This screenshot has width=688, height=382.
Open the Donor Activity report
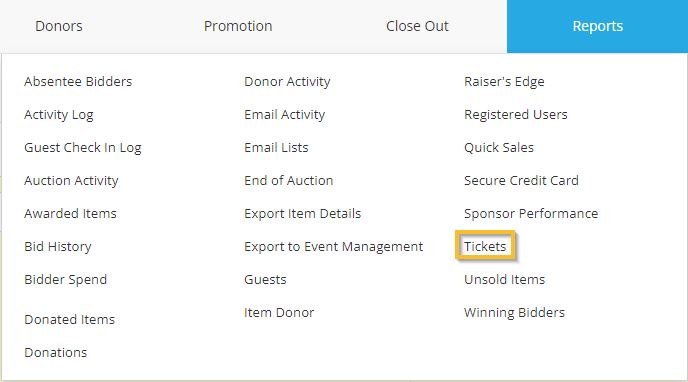tap(287, 82)
